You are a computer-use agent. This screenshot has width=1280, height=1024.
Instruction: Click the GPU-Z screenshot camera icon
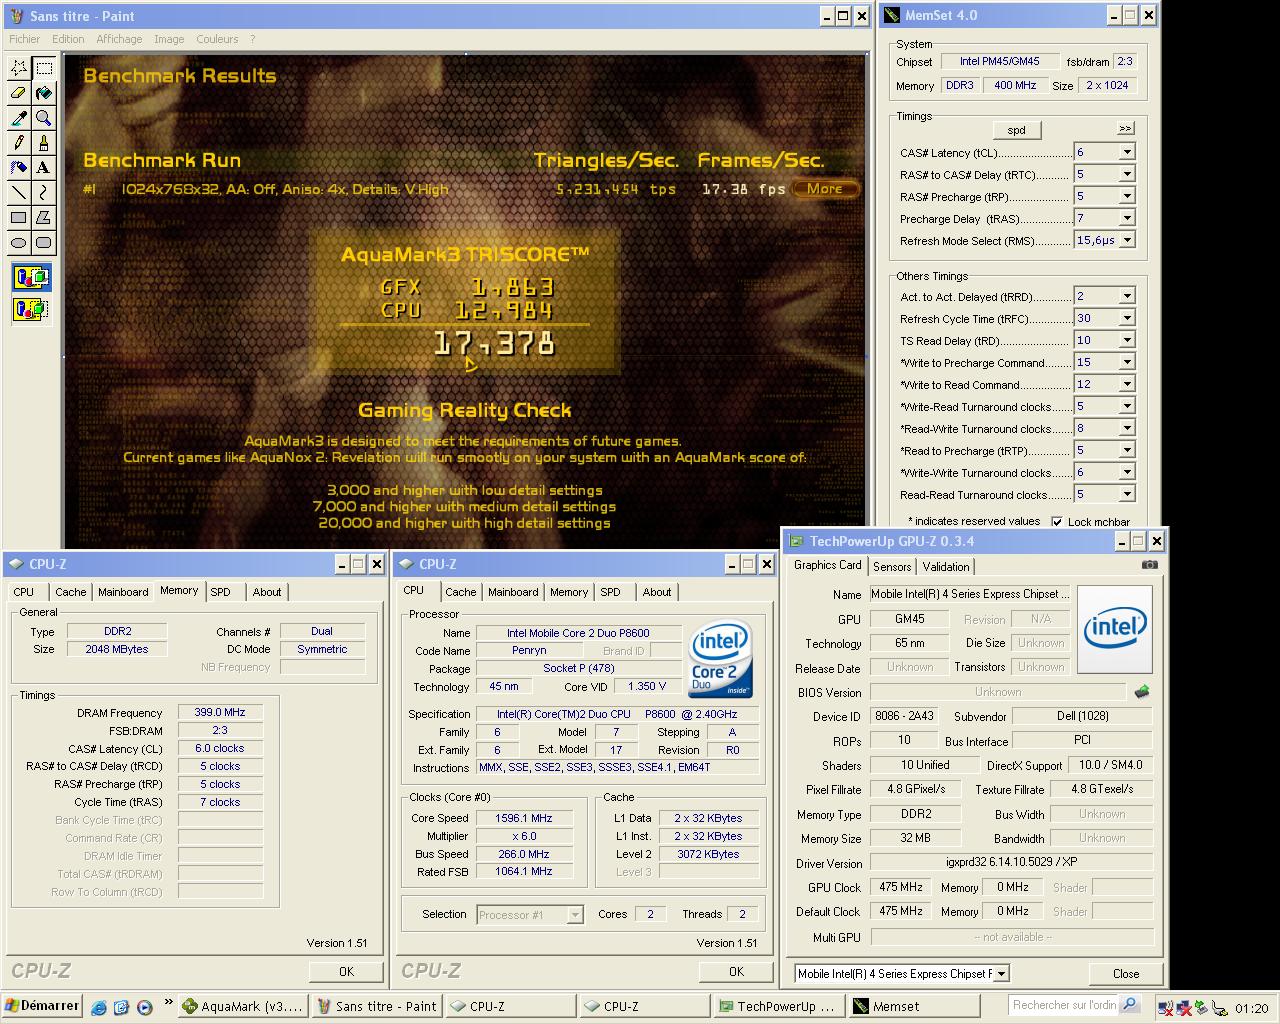[1150, 565]
